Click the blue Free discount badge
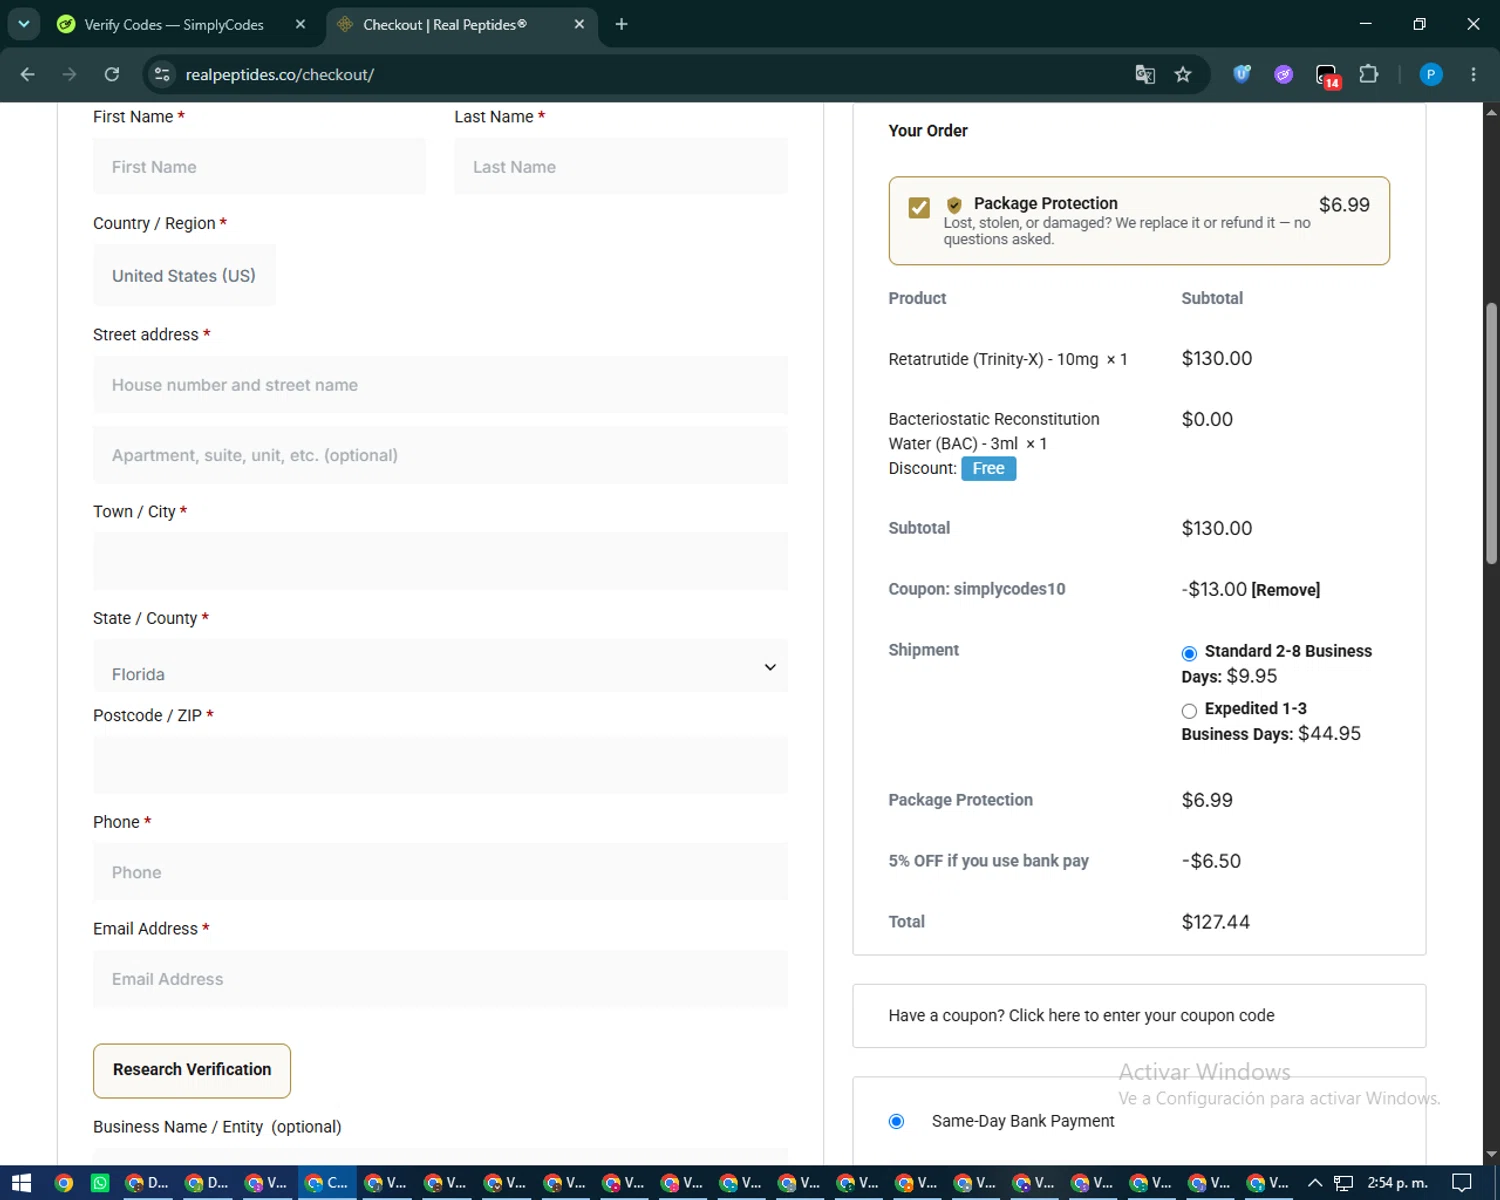 (988, 468)
